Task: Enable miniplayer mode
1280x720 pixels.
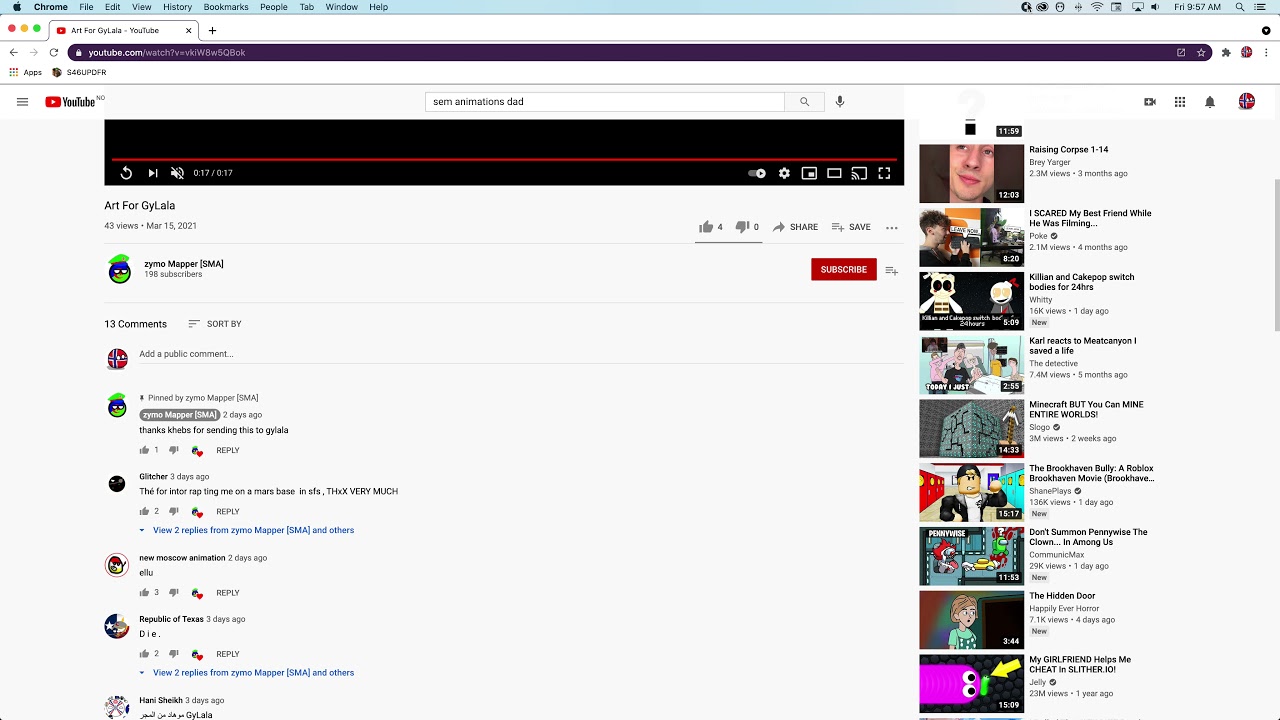Action: (x=809, y=173)
